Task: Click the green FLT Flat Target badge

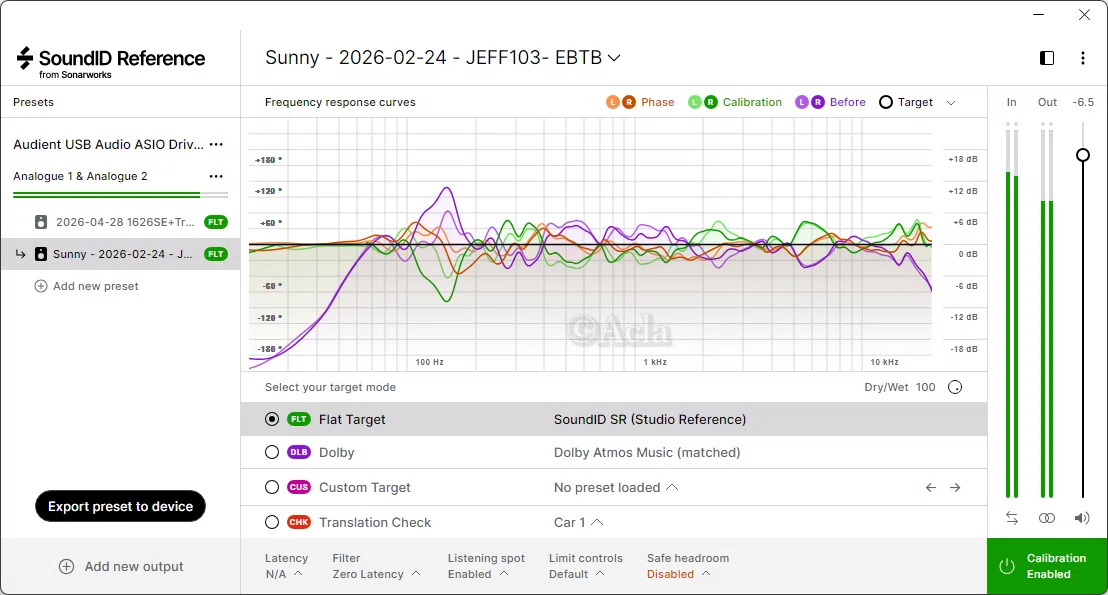Action: point(299,419)
